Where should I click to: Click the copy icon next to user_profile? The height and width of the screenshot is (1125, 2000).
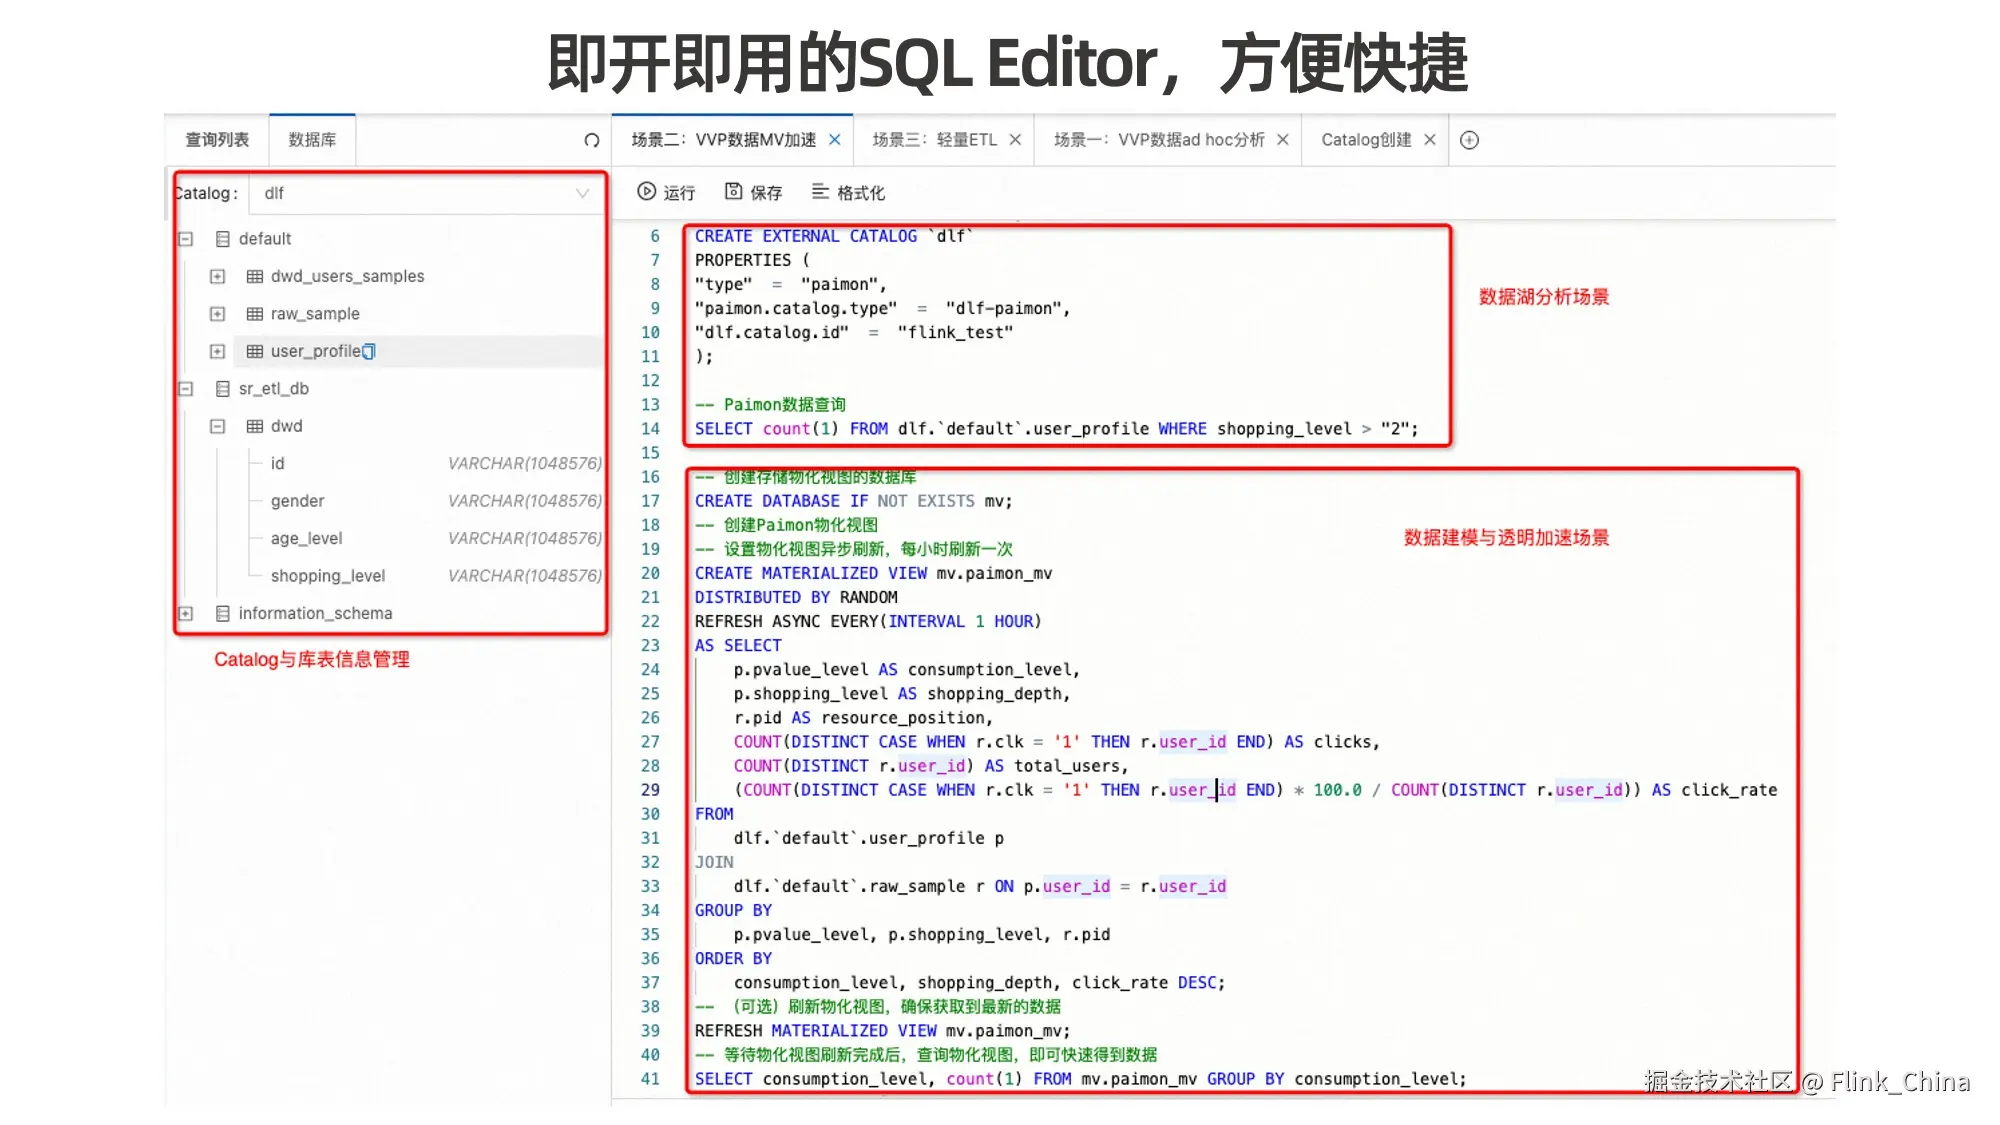(x=369, y=352)
